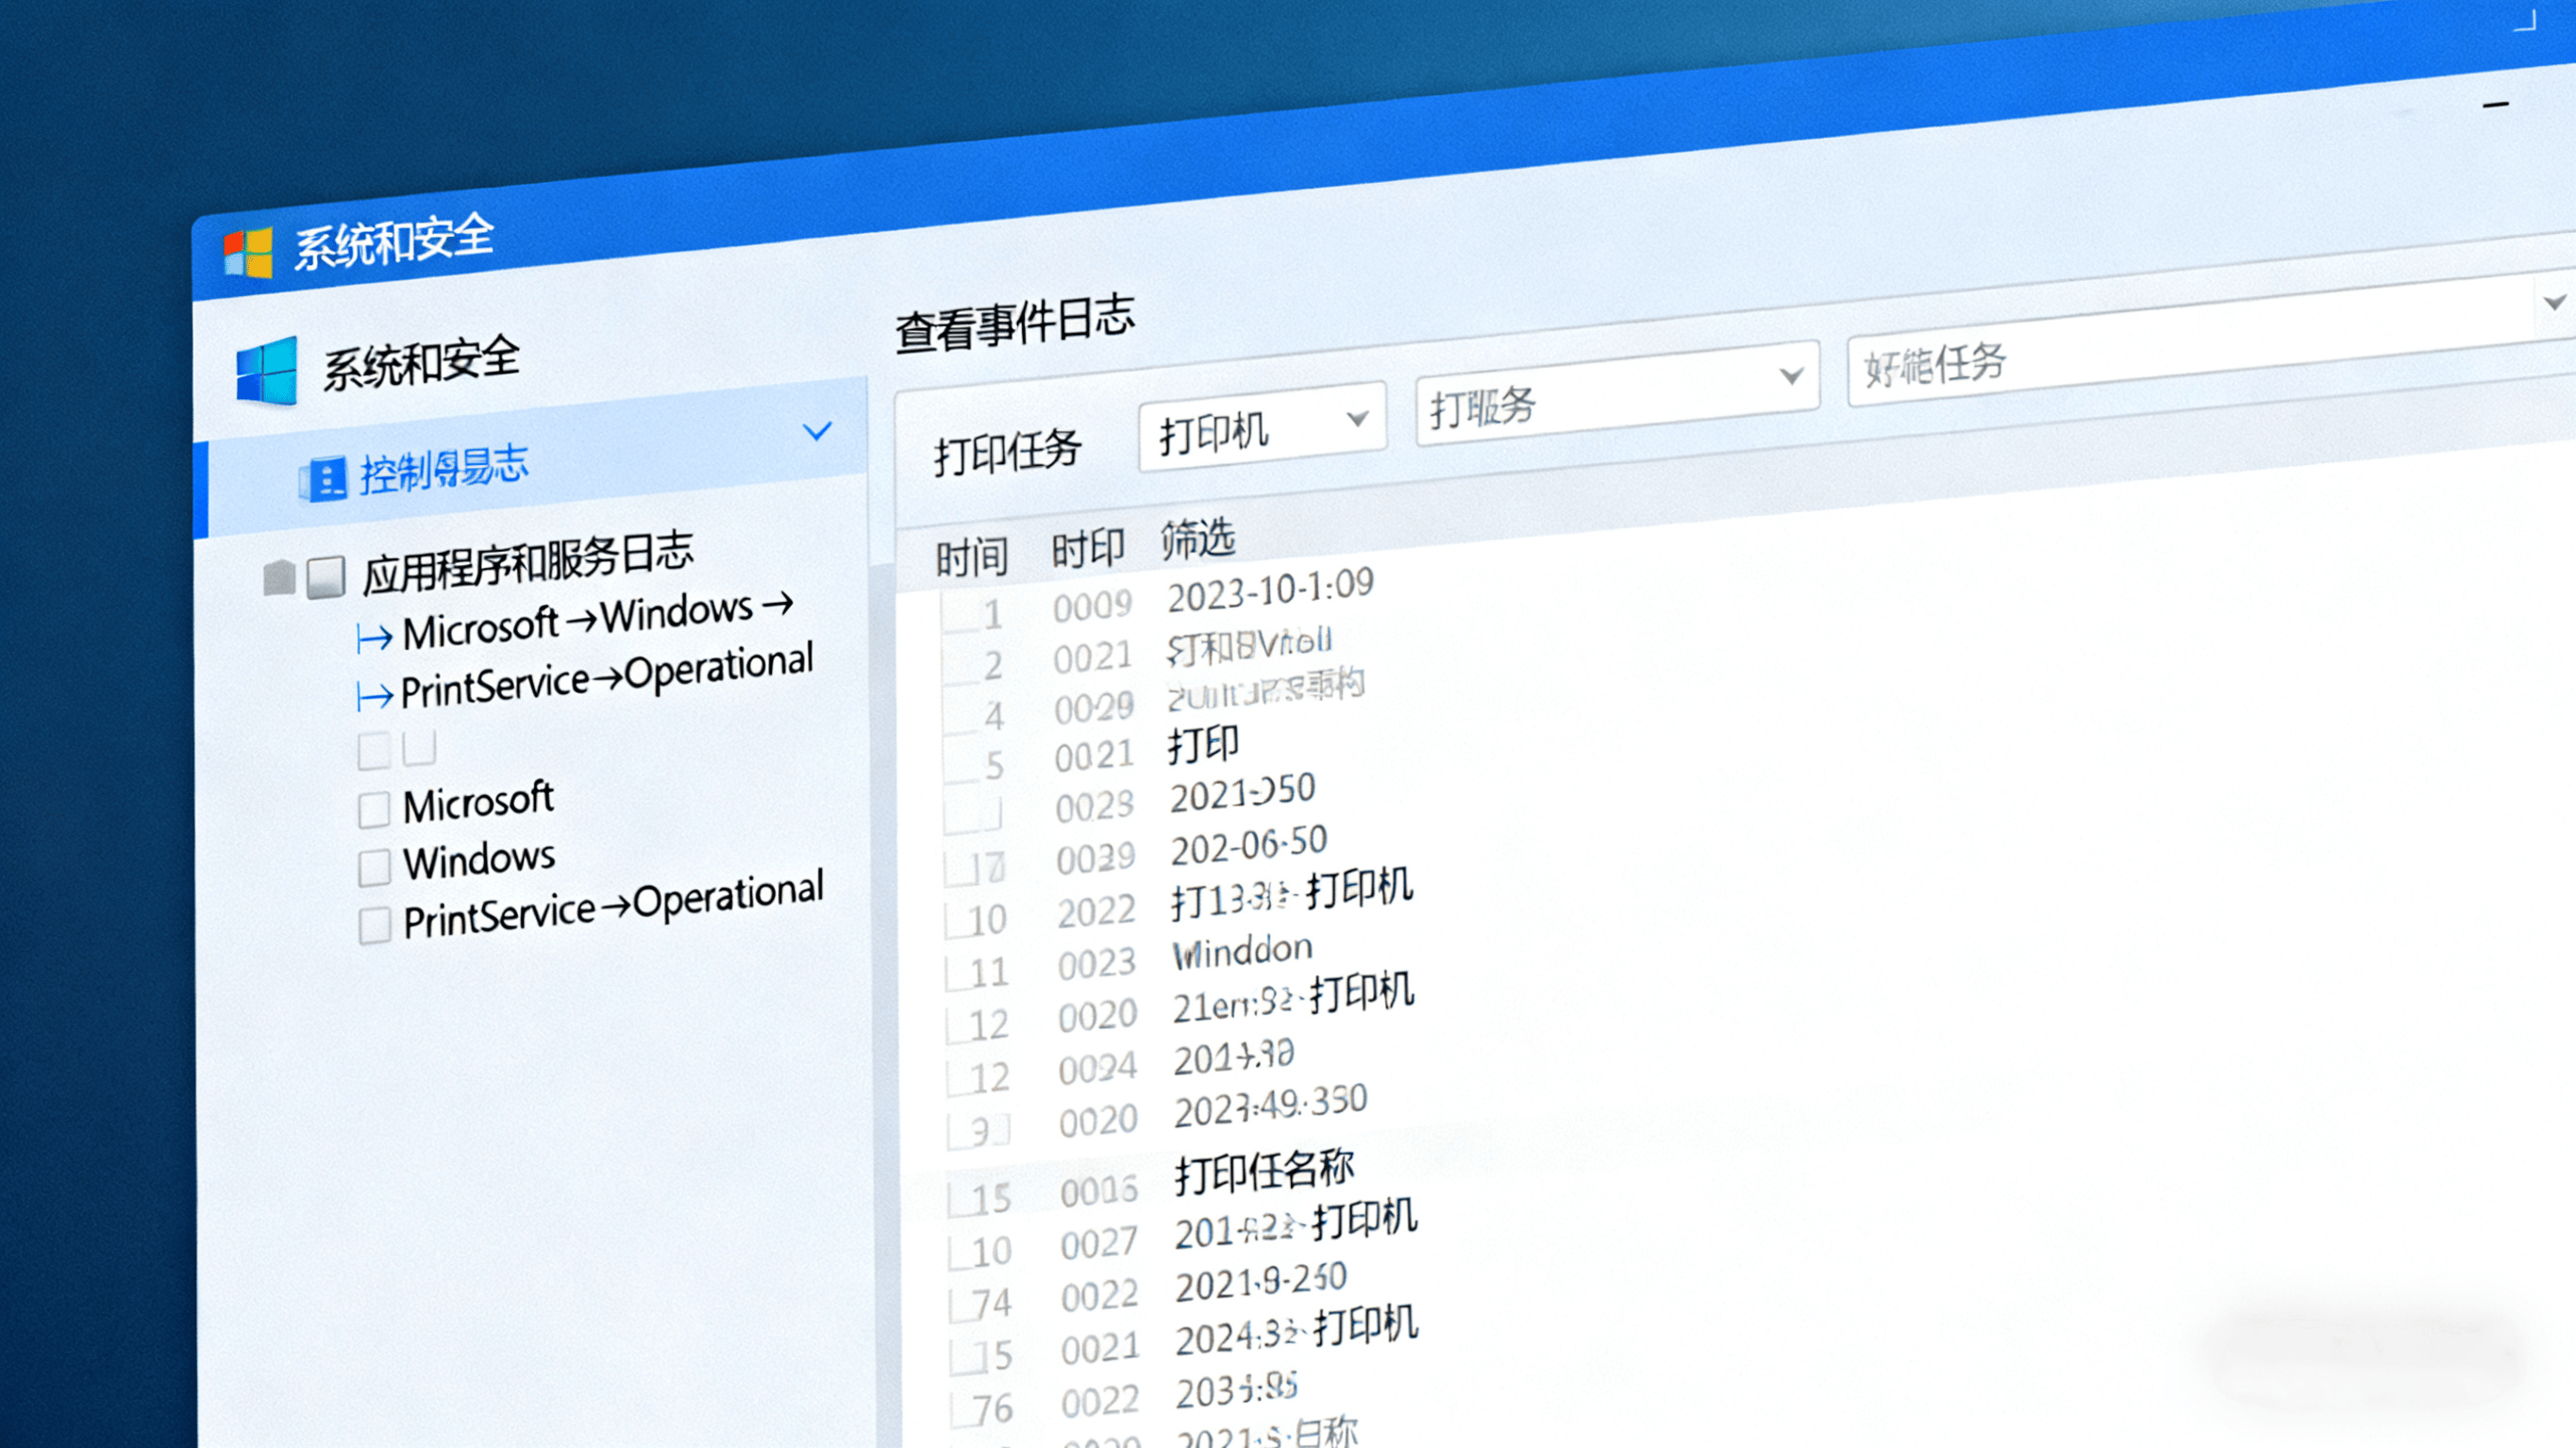Check the Windows checkbox
Screen dimensions: 2576x1448
click(374, 867)
